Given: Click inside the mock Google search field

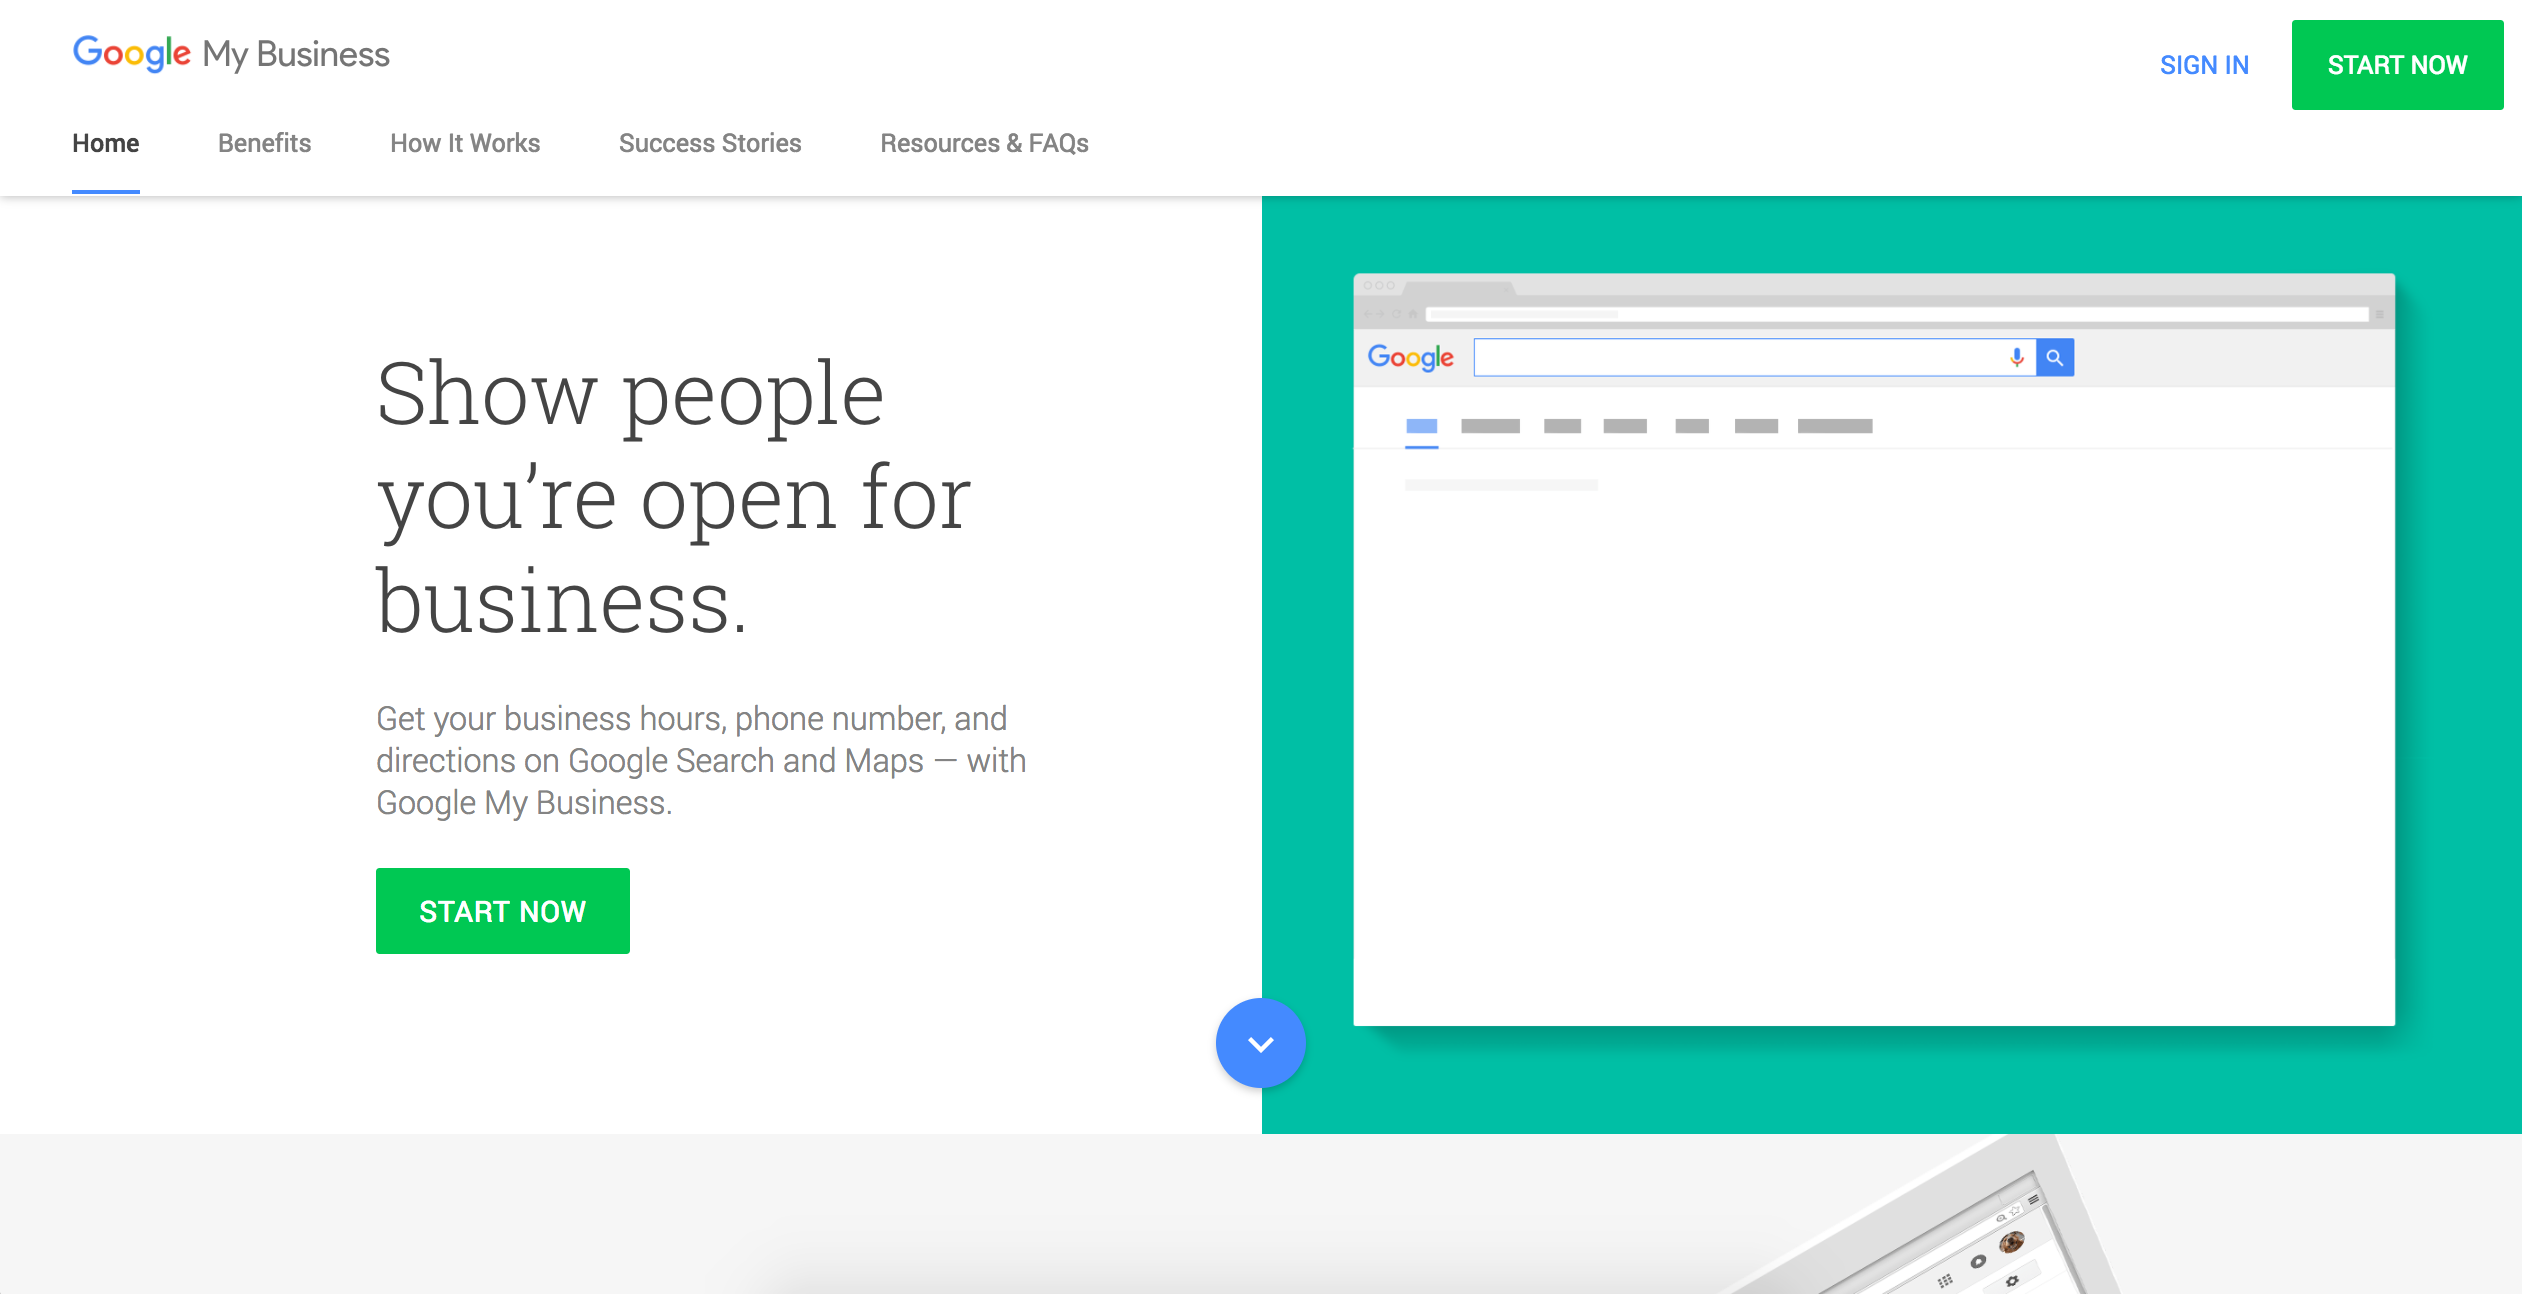Looking at the screenshot, I should 1735,357.
